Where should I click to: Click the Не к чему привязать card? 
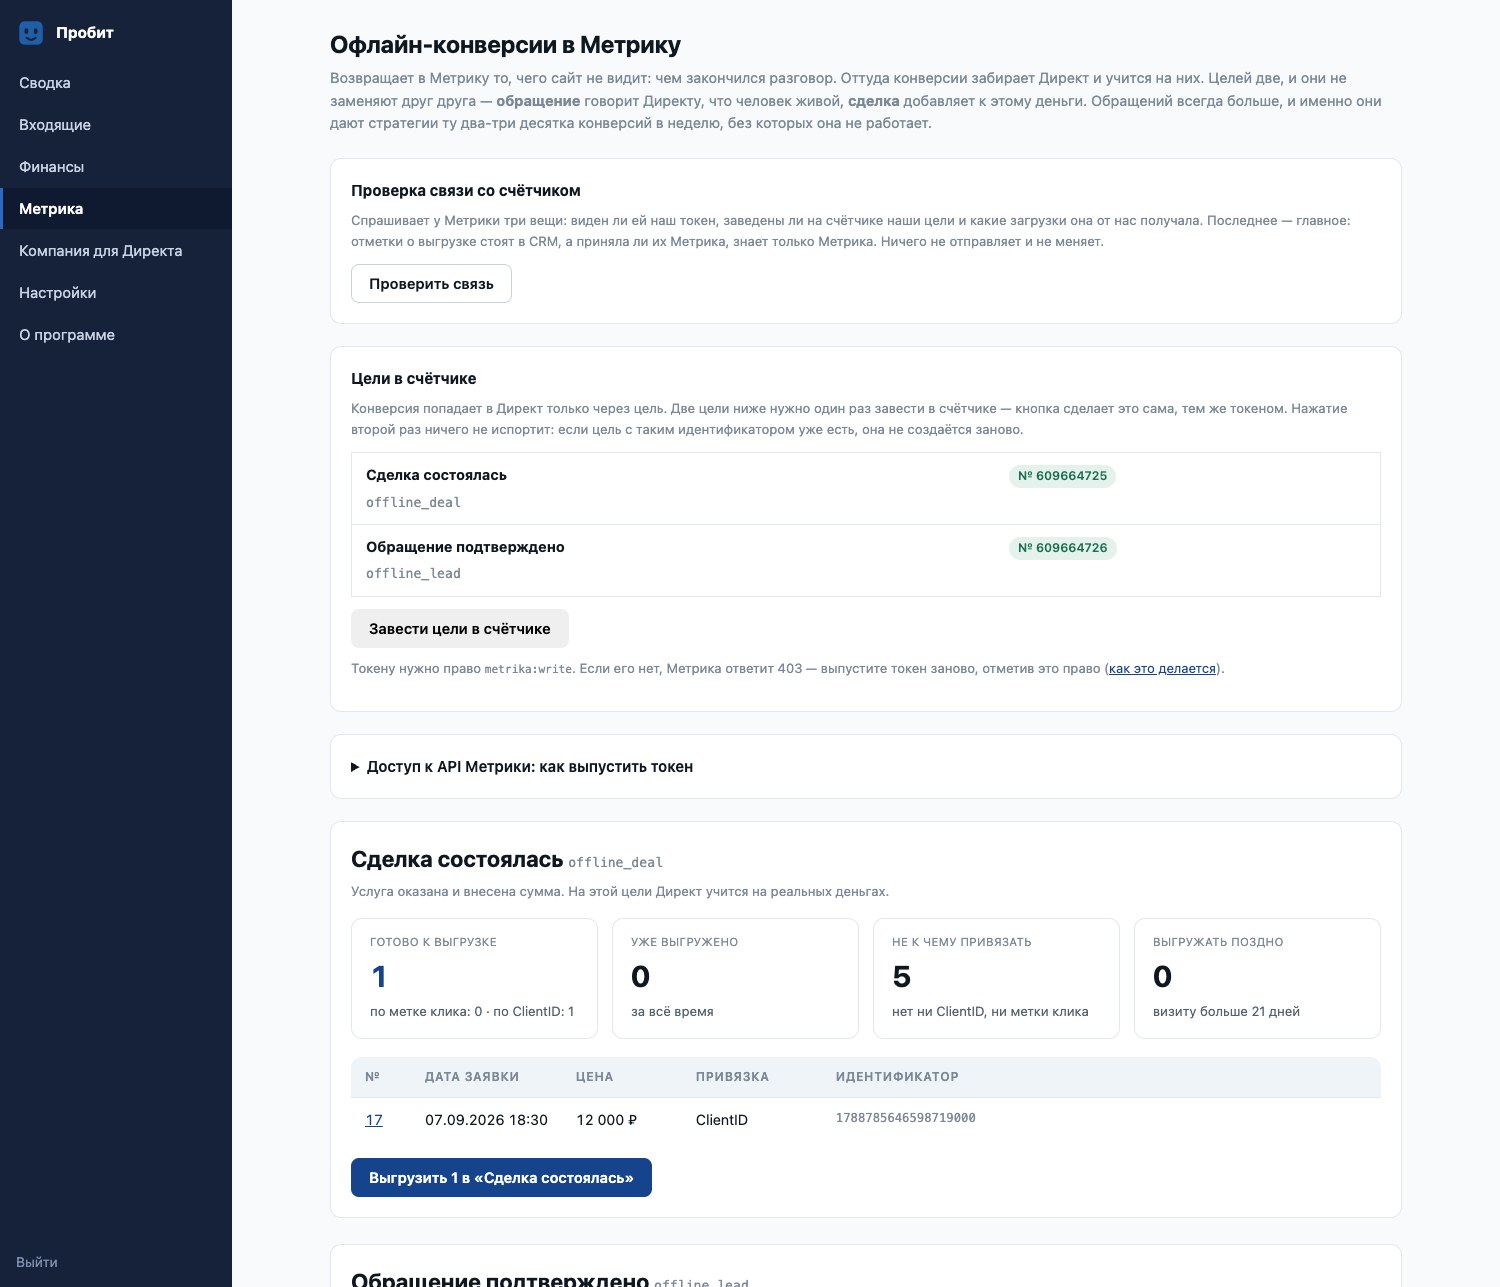(996, 979)
